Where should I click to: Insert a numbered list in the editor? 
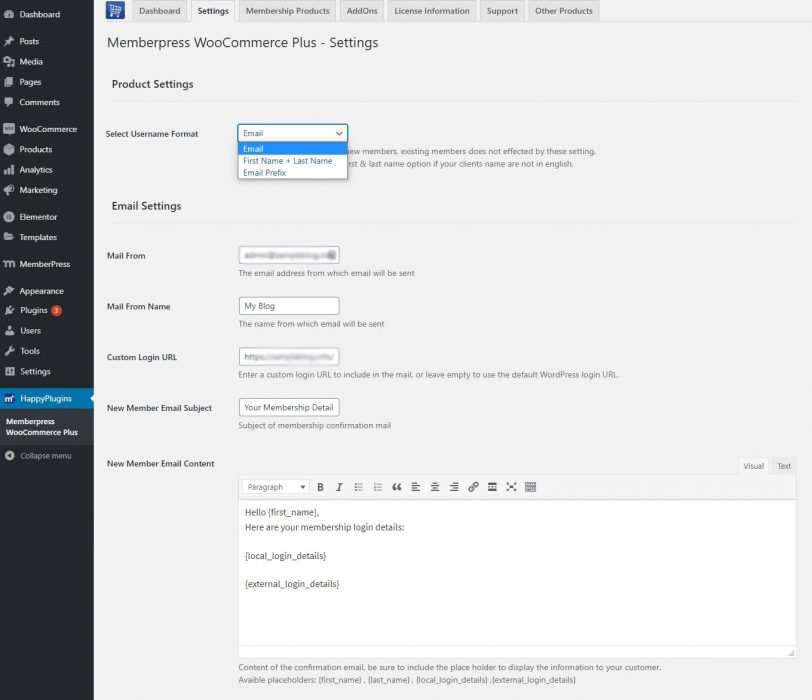(377, 487)
